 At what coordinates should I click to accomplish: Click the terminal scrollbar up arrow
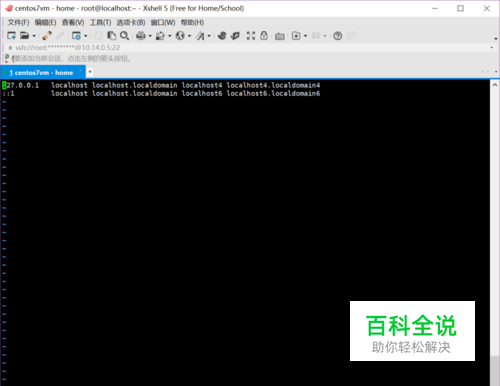495,85
